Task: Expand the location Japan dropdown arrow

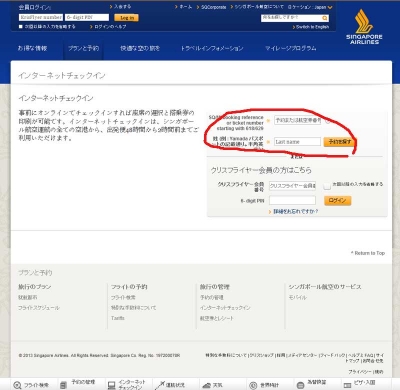Action: (330, 7)
